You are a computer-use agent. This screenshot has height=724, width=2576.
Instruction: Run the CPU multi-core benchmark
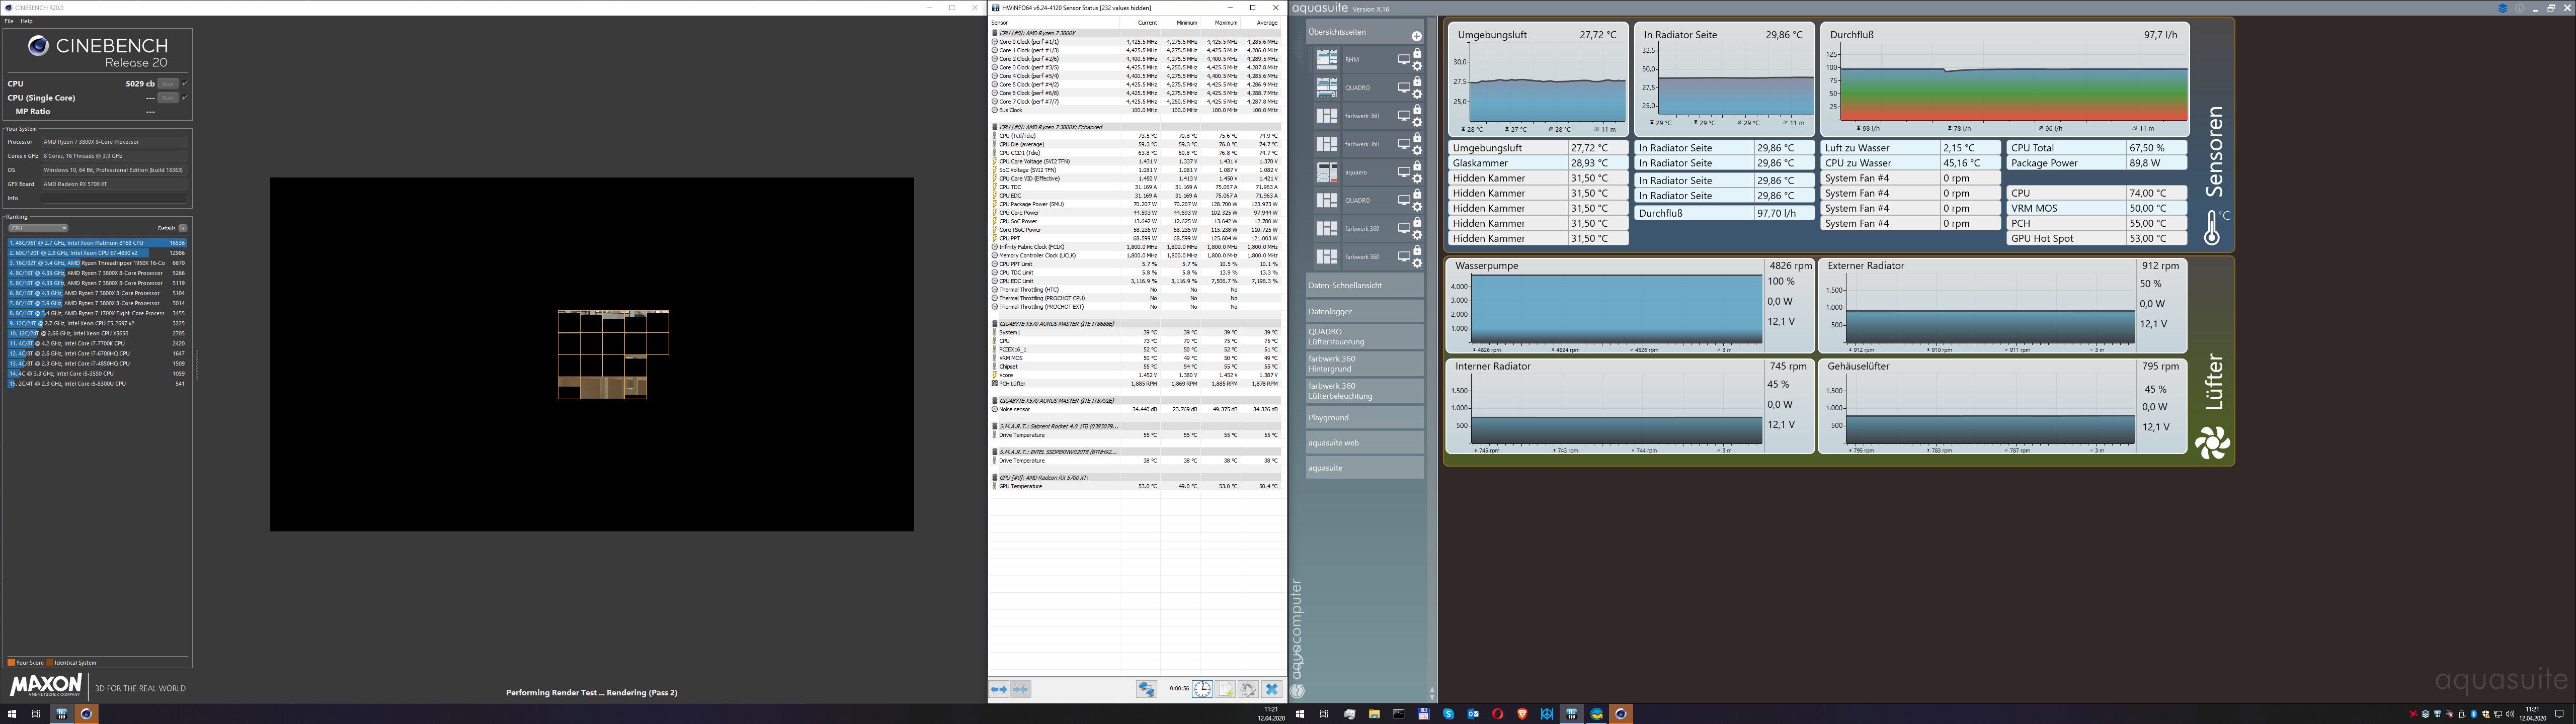pos(168,84)
